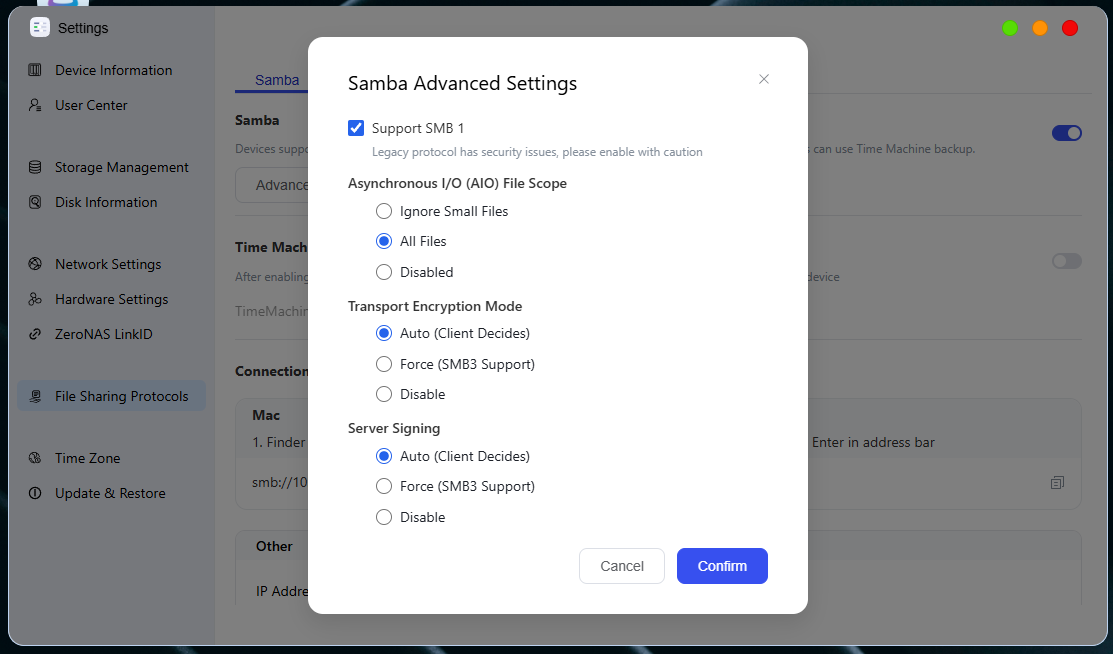
Task: Uncheck the Support SMB 1 checkbox
Action: click(x=356, y=128)
